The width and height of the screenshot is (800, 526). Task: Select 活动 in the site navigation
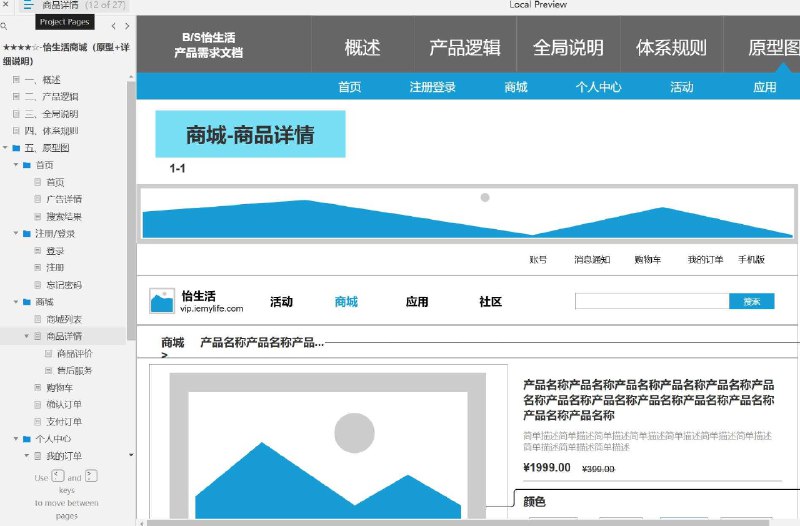281,302
